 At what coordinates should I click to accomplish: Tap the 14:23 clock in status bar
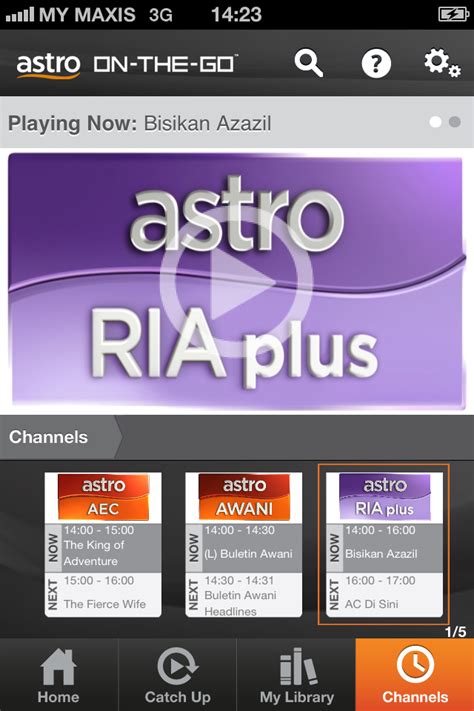point(236,15)
